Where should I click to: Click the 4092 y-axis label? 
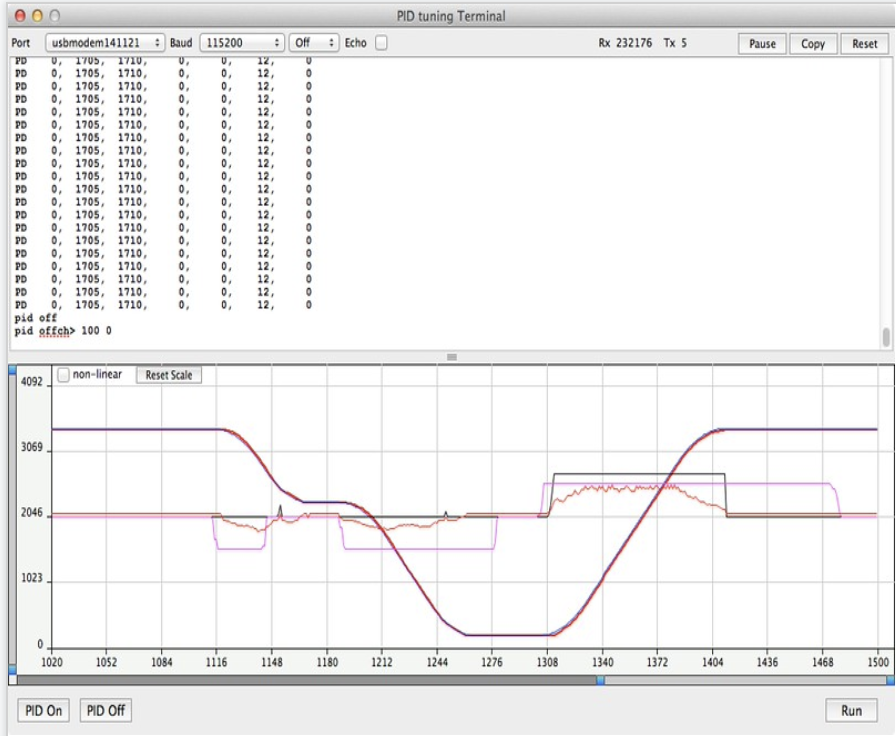[x=31, y=382]
